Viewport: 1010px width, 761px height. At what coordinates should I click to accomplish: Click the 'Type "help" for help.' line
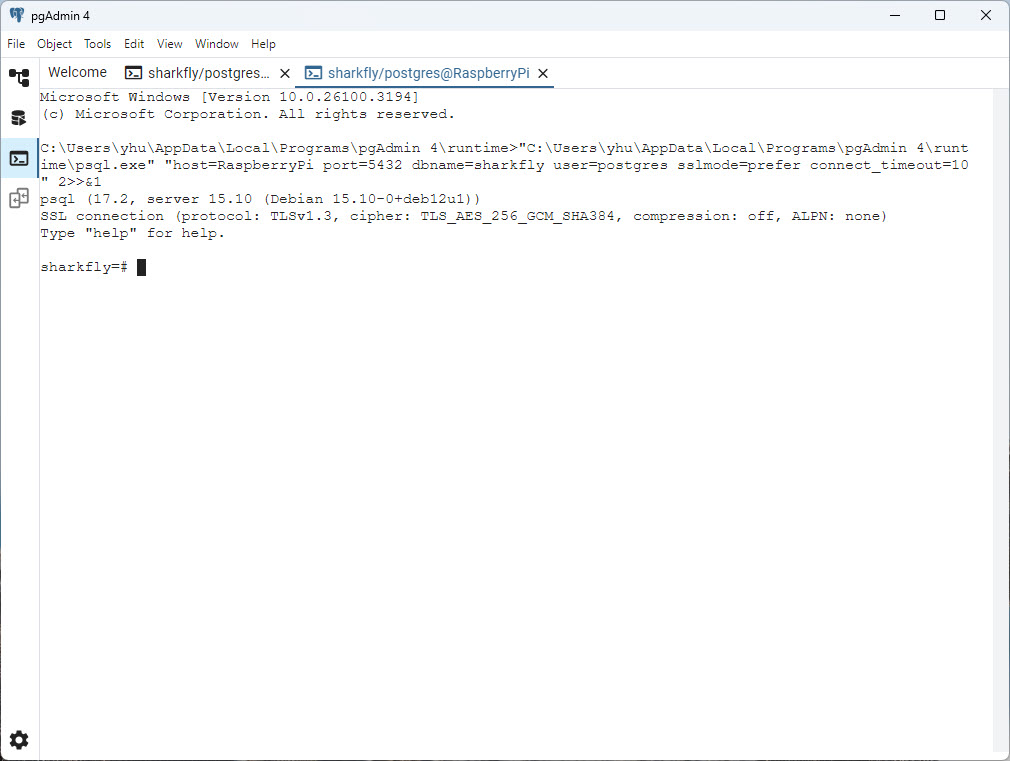tap(132, 233)
